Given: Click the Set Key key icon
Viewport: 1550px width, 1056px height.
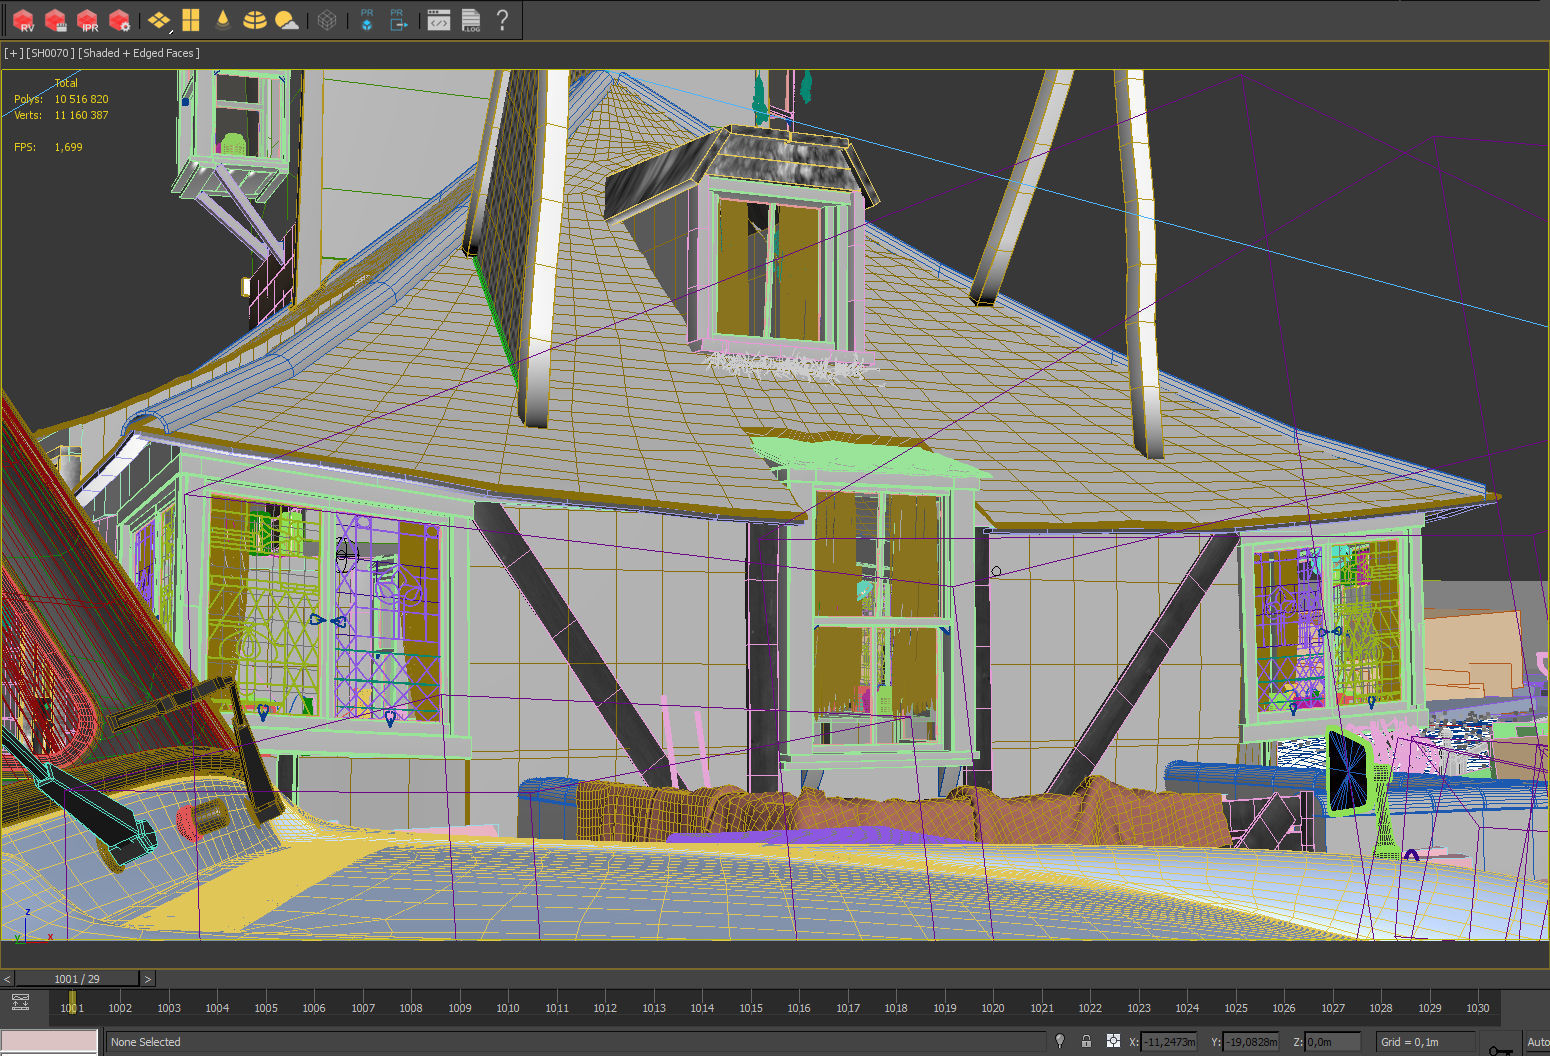Looking at the screenshot, I should (x=1500, y=1049).
